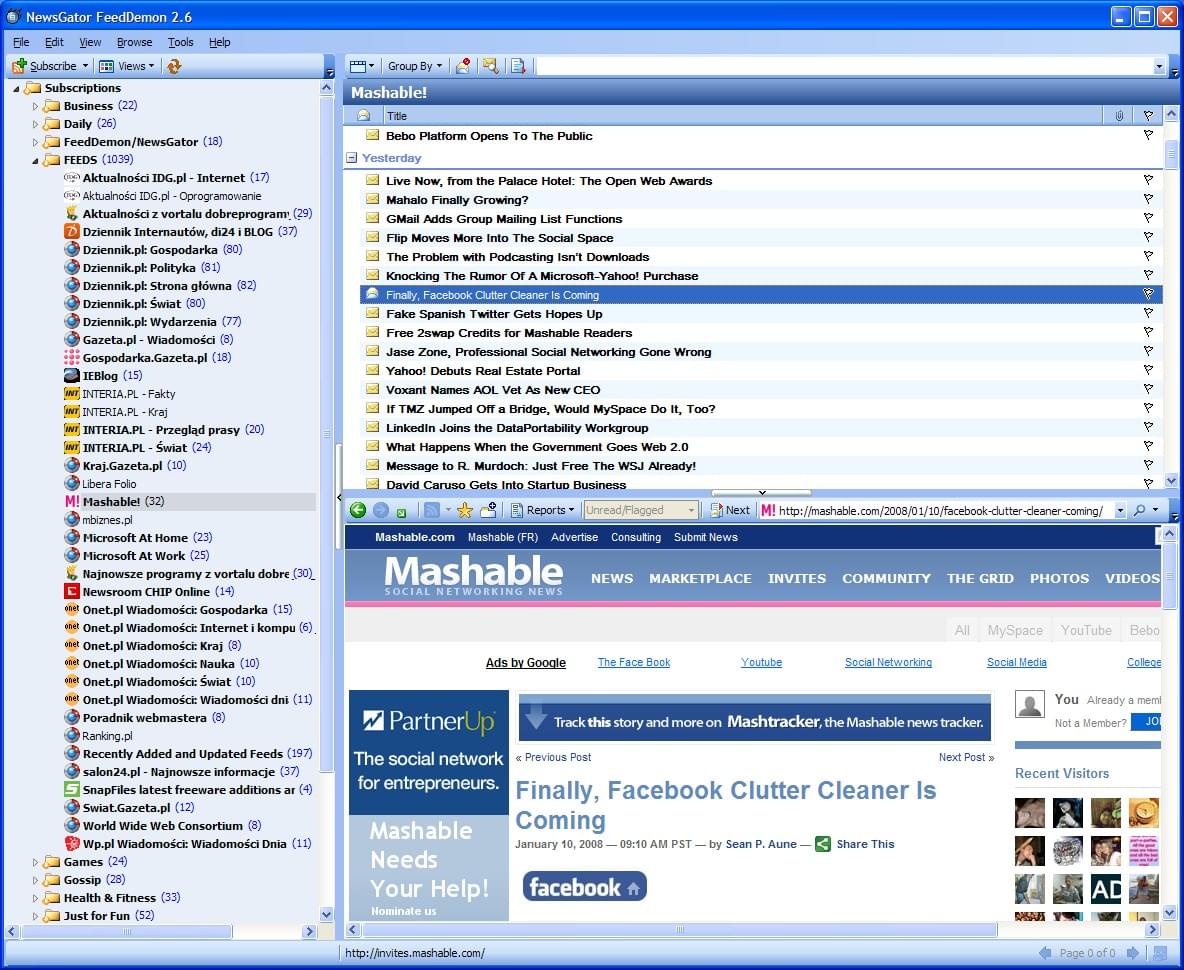Toggle read envelope for 'LinkedIn Joins the DataPortability Workgroup'
Viewport: 1184px width, 970px height.
372,426
